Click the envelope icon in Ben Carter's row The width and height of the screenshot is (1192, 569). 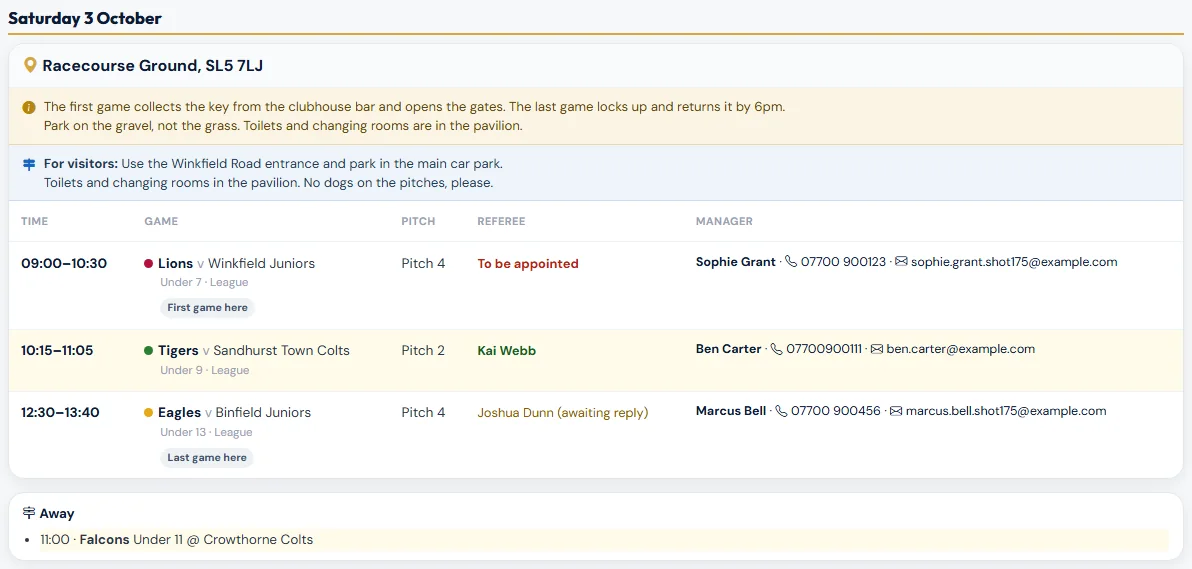pyautogui.click(x=877, y=349)
